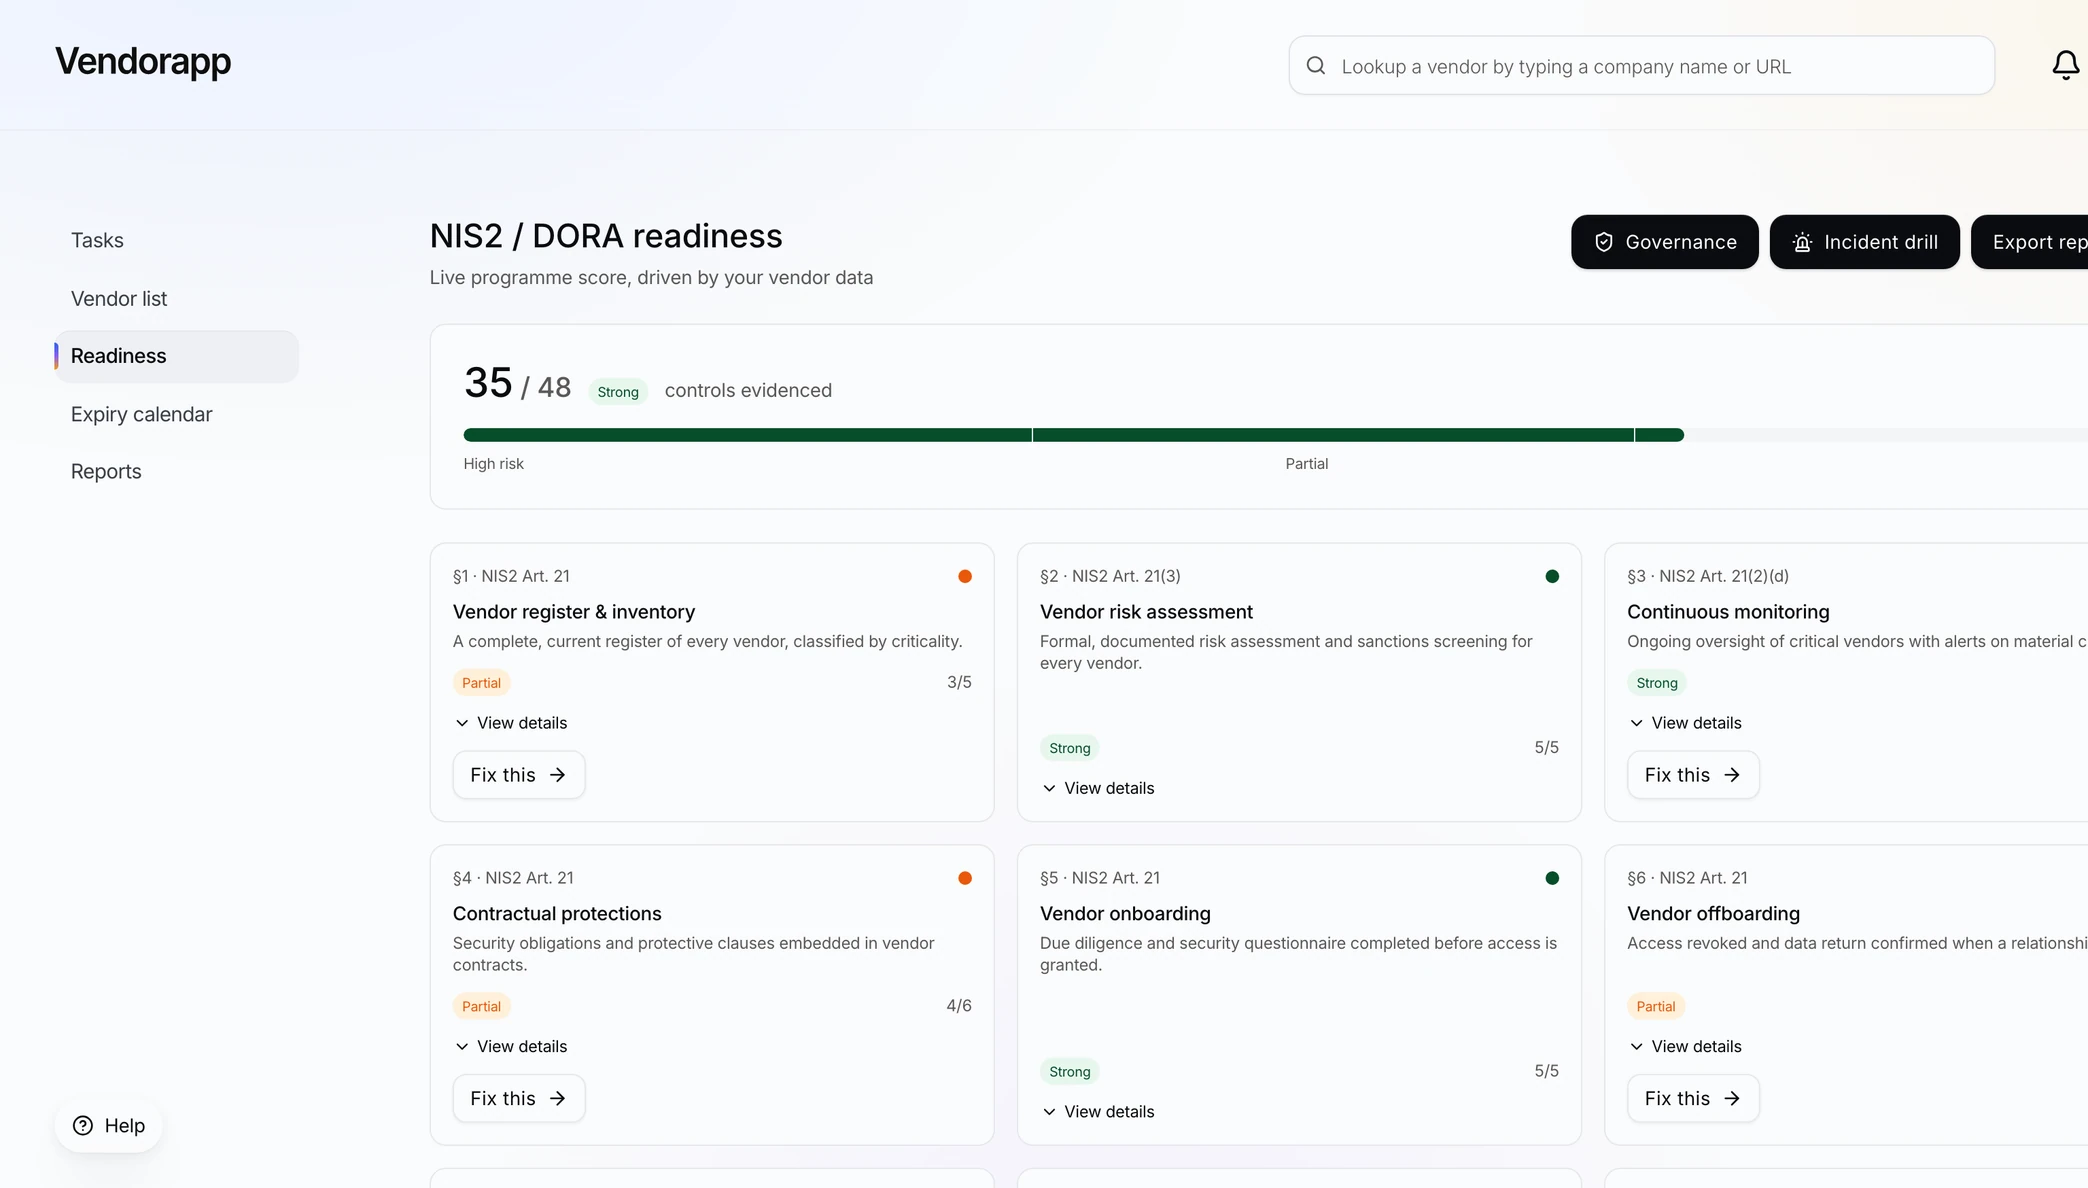
Task: Click the Vendorapp logo
Action: click(143, 61)
